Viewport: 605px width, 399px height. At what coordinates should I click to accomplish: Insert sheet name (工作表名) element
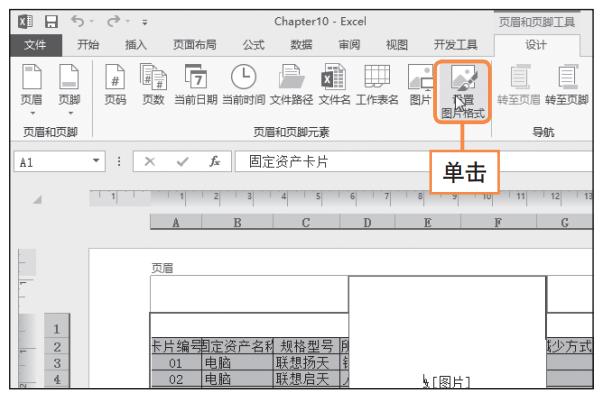pyautogui.click(x=377, y=85)
